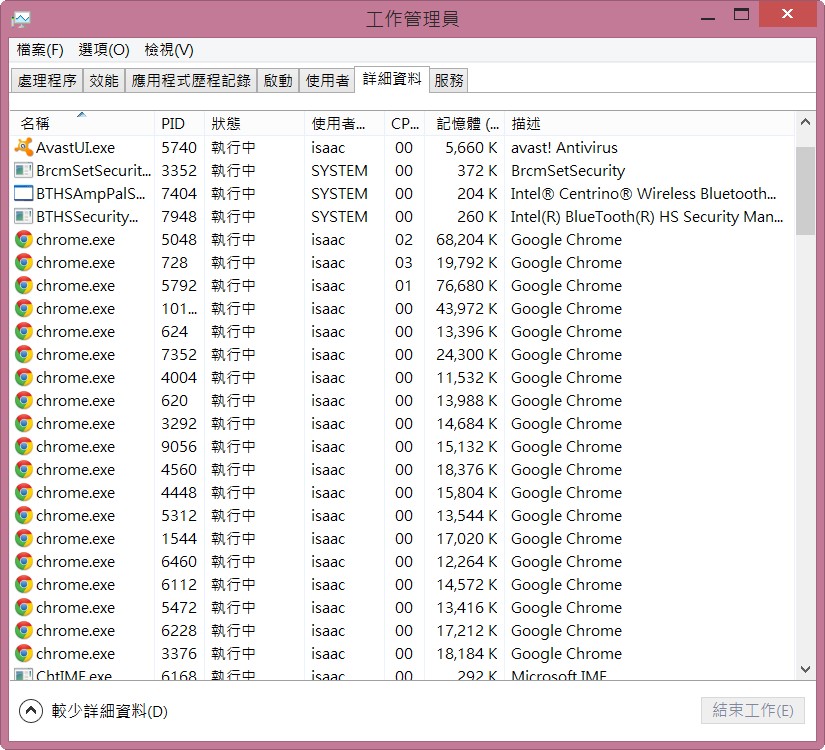Open the 選項(O) menu
Image resolution: width=825 pixels, height=750 pixels.
(x=104, y=50)
